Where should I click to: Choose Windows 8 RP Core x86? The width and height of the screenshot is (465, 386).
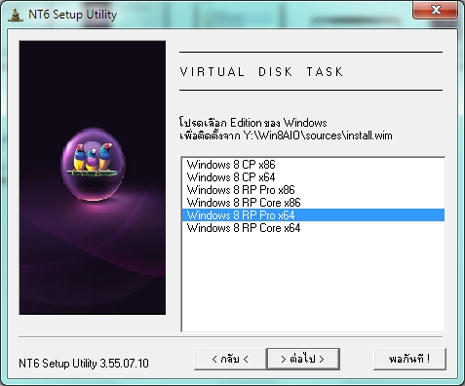(x=313, y=202)
